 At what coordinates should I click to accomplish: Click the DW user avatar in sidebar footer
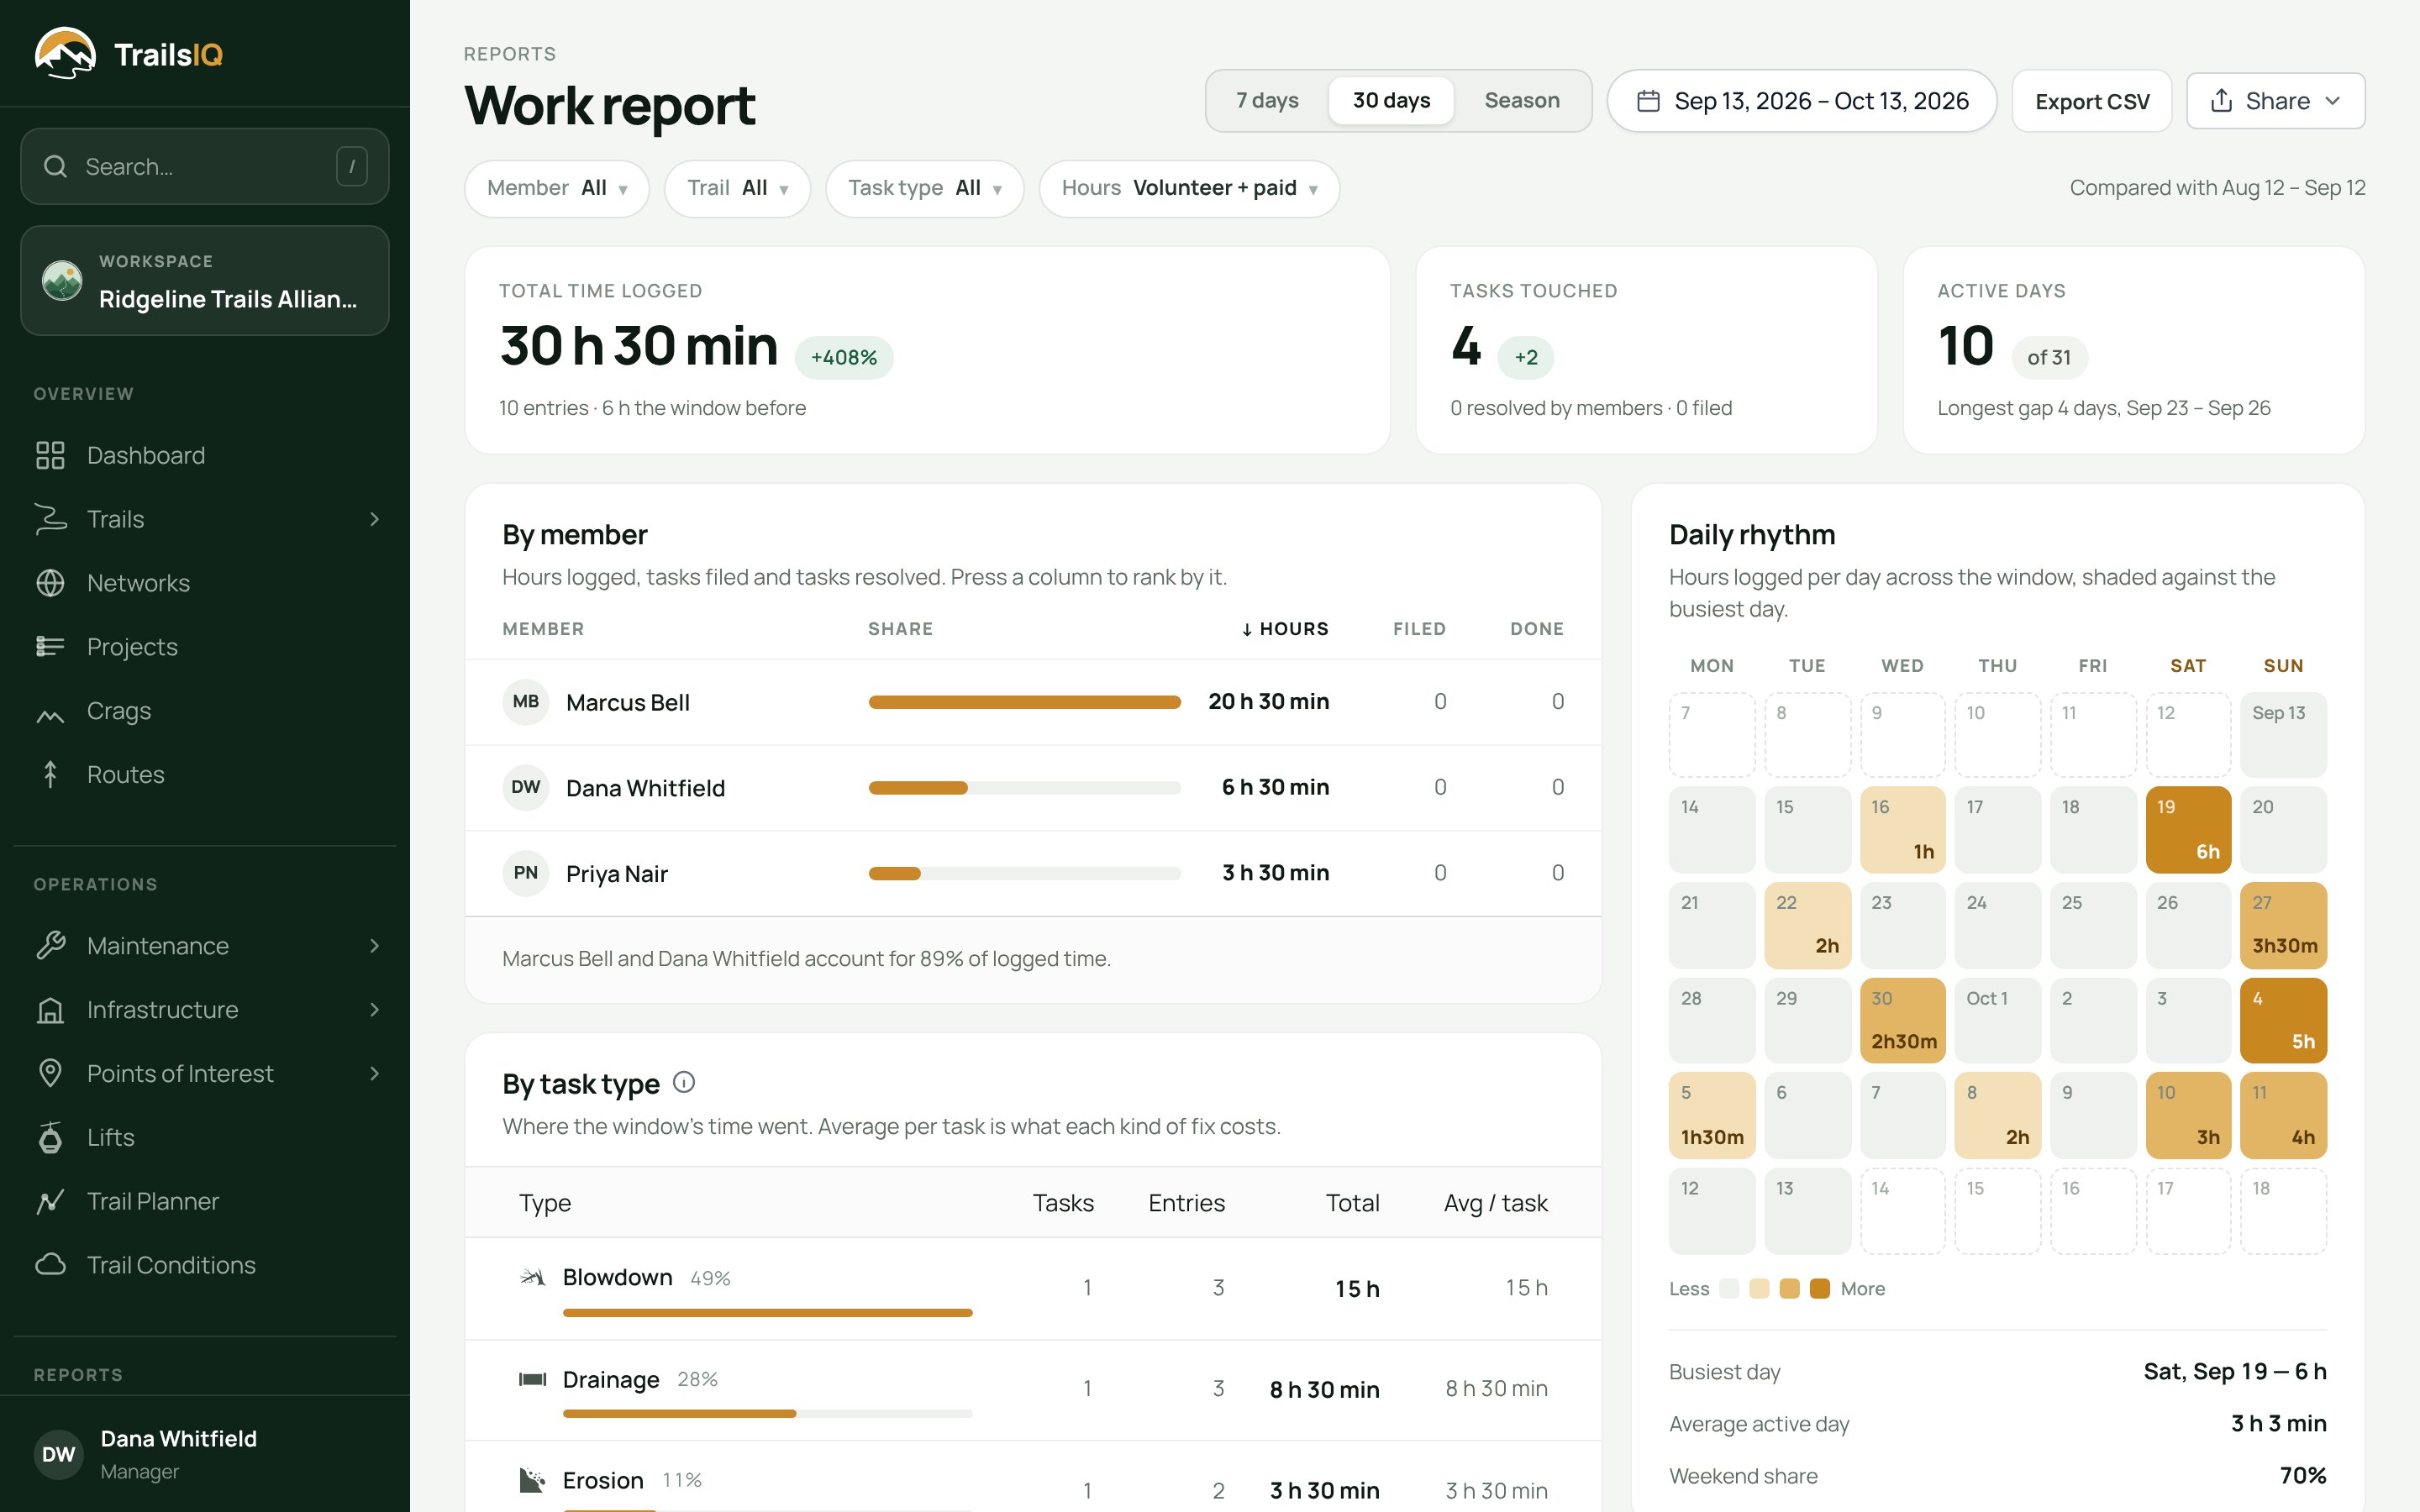click(x=59, y=1454)
